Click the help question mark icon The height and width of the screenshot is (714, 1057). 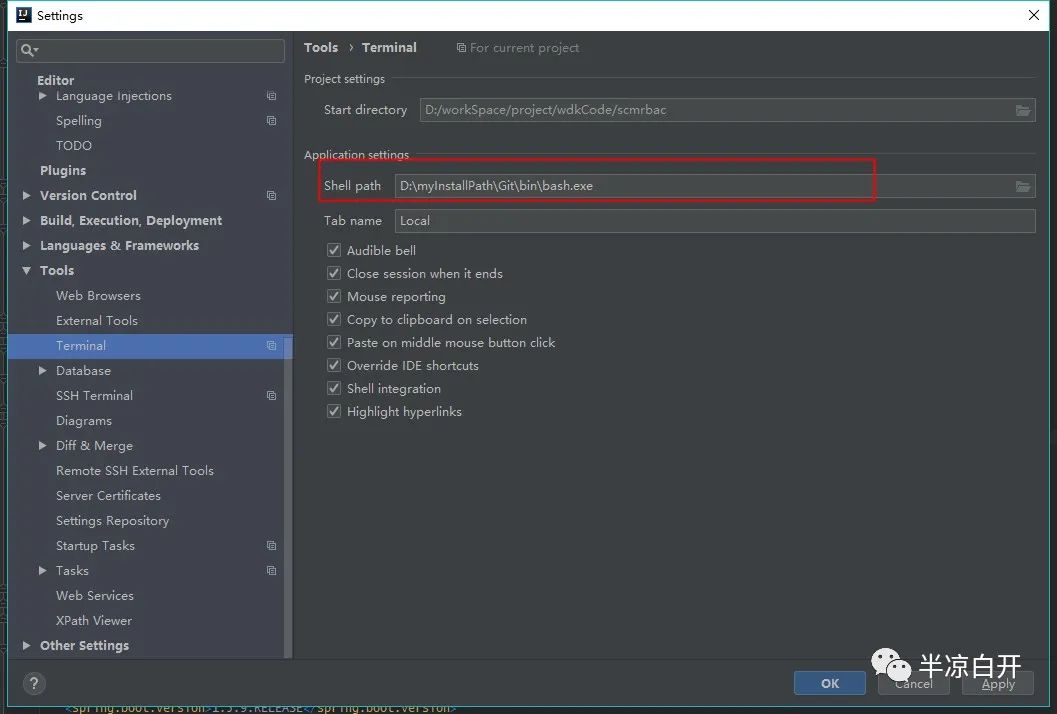pos(34,684)
